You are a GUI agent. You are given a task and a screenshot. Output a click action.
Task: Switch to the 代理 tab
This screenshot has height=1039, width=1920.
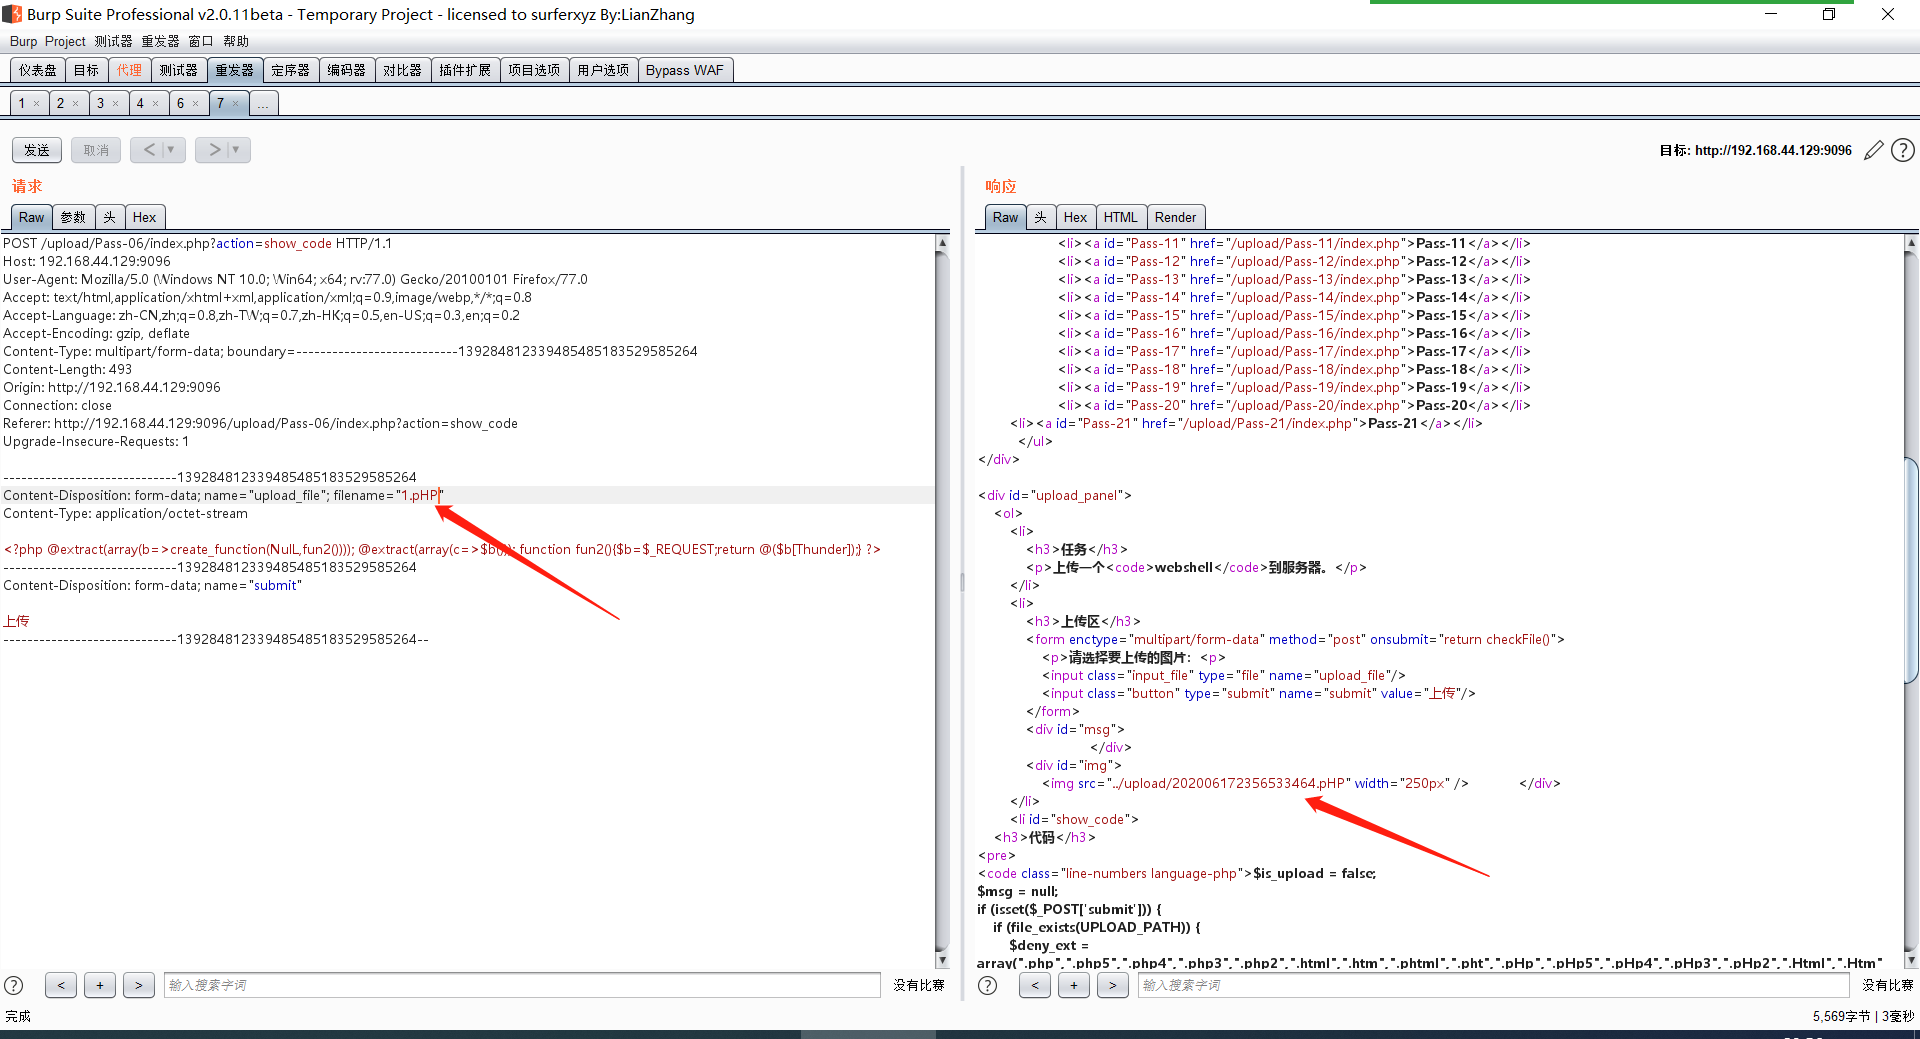[x=129, y=70]
